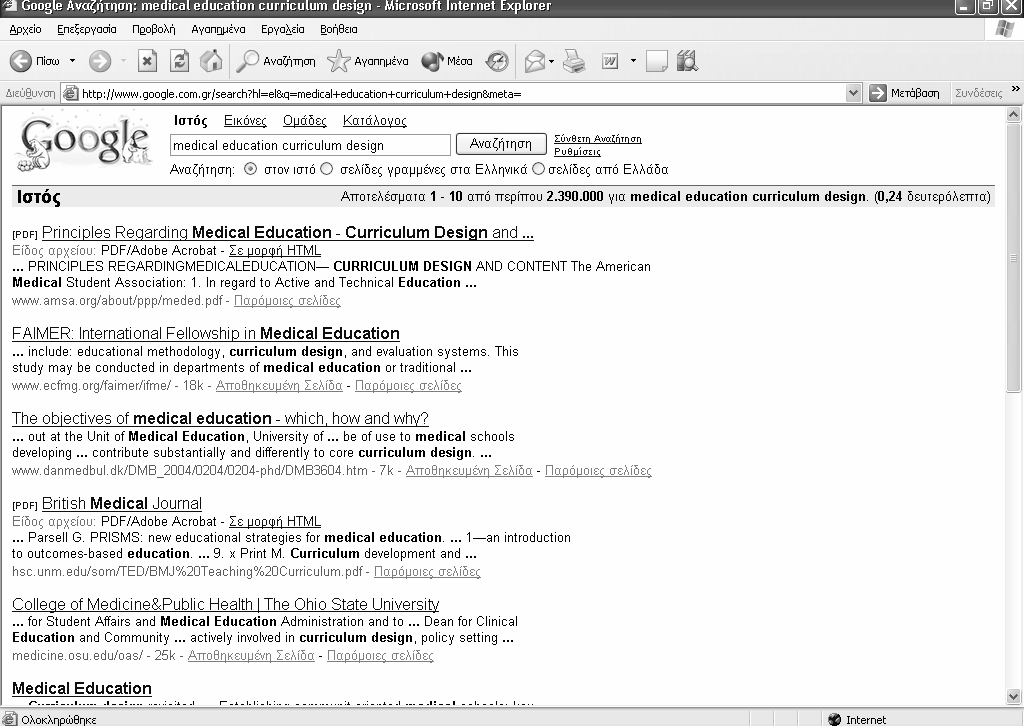Open the British Medical Journal result
This screenshot has height=726, width=1024.
point(121,504)
